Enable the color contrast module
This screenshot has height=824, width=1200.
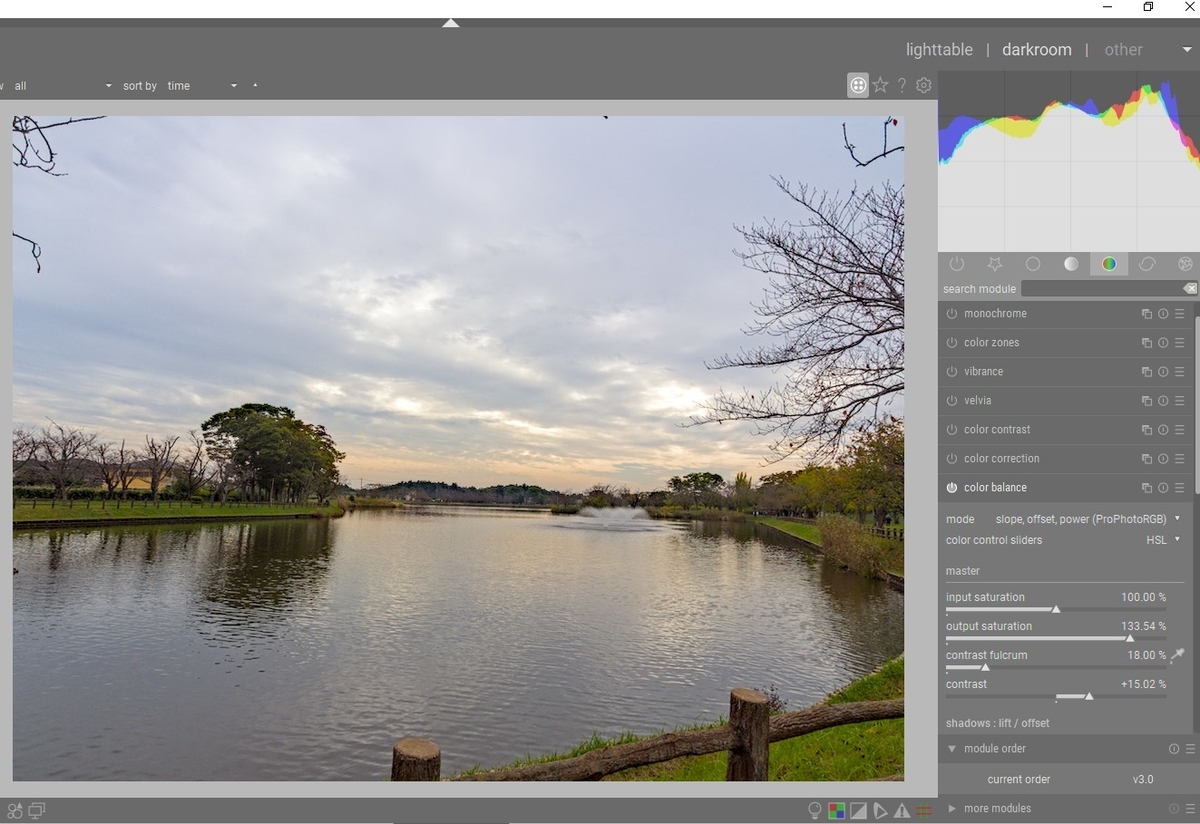[x=952, y=430]
